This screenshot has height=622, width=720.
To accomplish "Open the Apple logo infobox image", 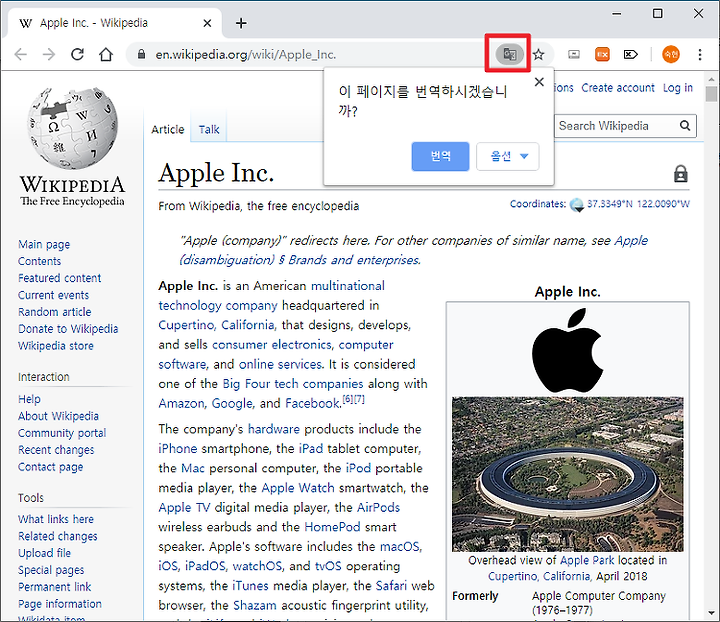I will pos(568,349).
